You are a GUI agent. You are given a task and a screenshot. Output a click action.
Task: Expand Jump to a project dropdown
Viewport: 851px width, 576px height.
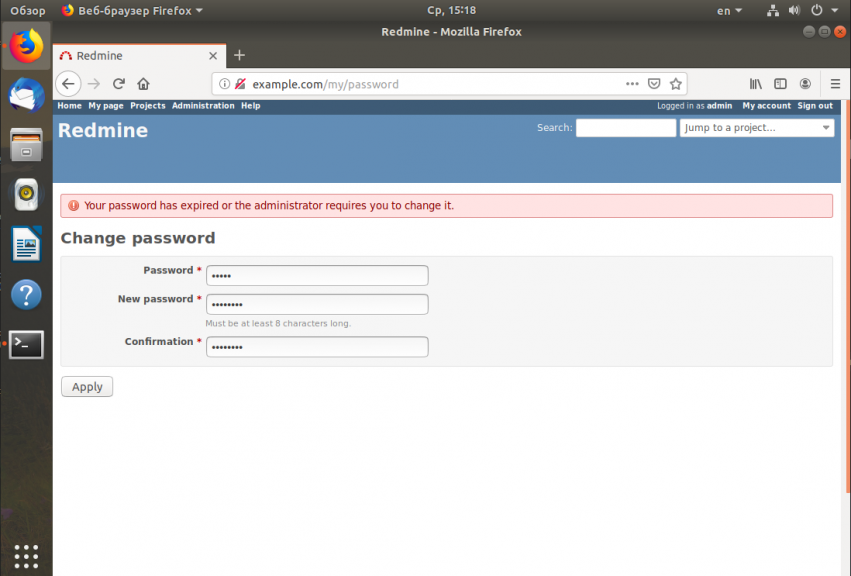click(757, 128)
